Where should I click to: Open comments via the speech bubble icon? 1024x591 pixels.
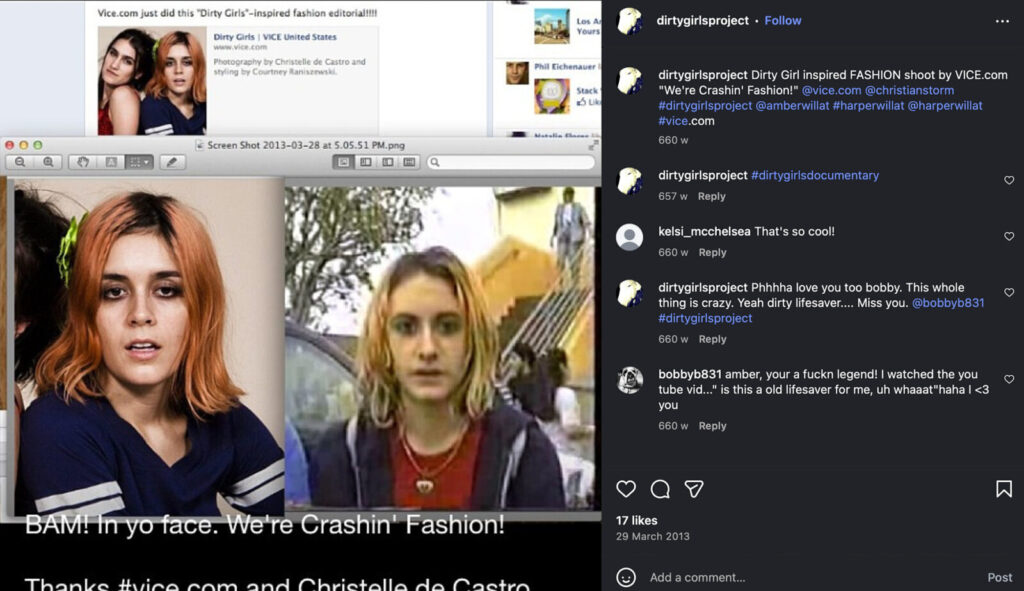pyautogui.click(x=660, y=489)
